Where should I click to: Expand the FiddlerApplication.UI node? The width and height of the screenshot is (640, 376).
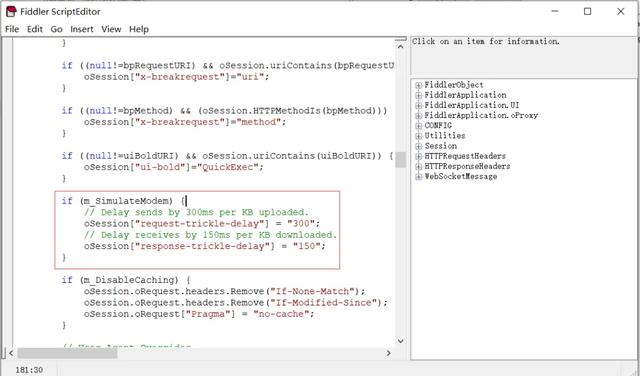(x=418, y=106)
